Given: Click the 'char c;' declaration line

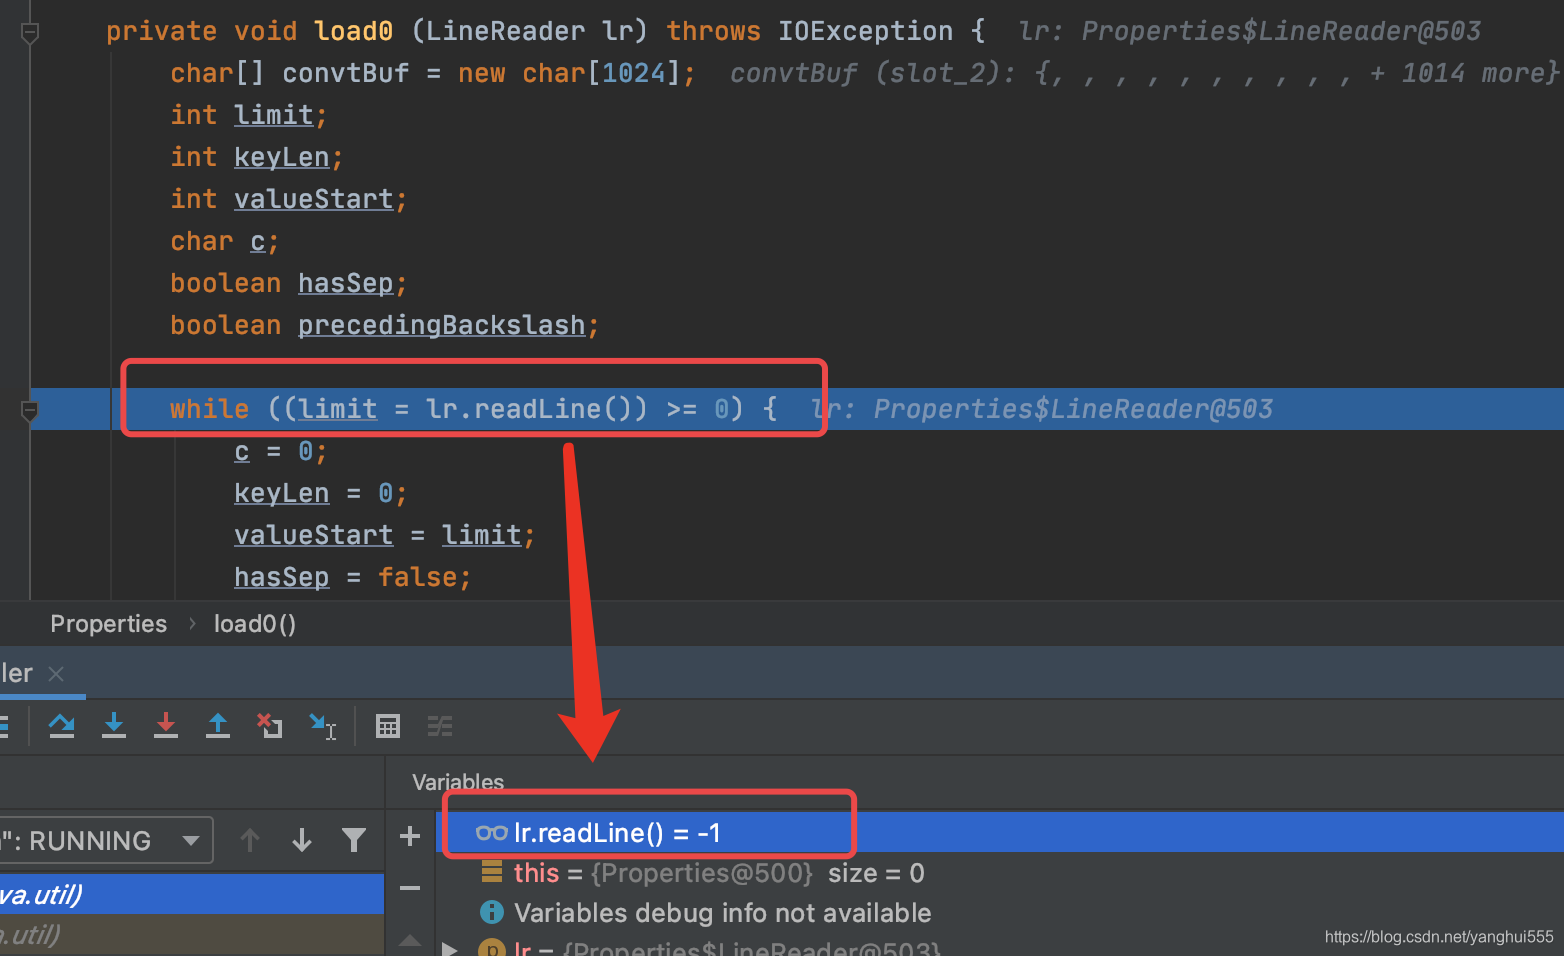Looking at the screenshot, I should tap(224, 241).
